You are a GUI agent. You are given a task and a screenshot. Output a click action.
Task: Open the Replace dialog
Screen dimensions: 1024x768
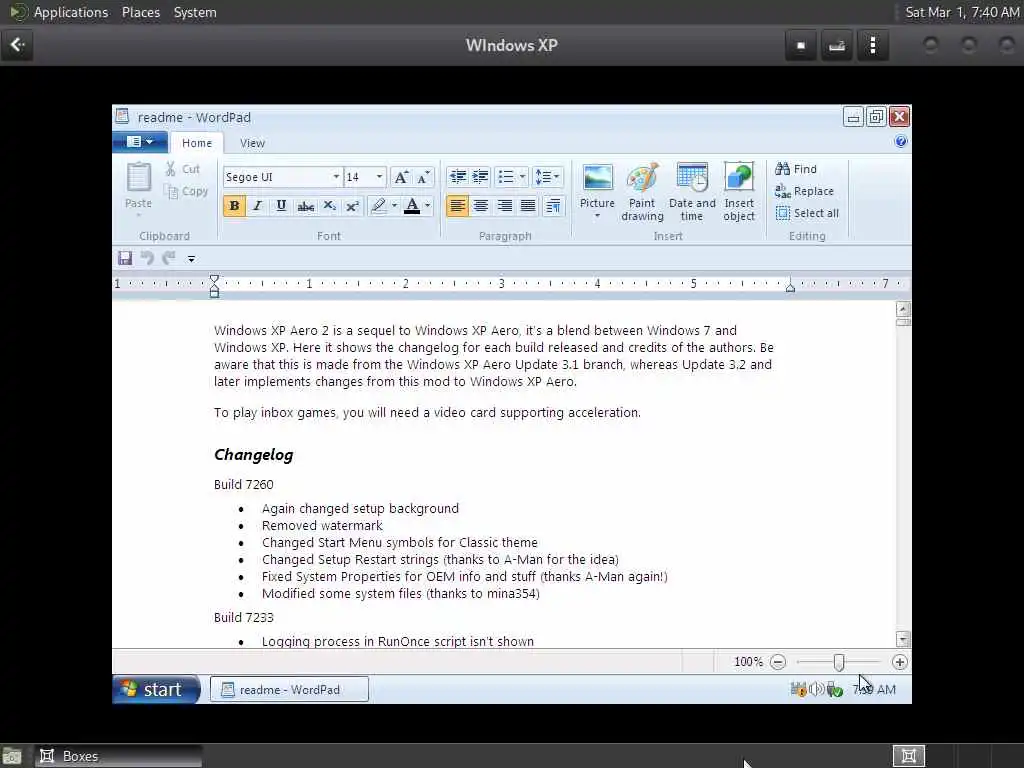(x=804, y=191)
